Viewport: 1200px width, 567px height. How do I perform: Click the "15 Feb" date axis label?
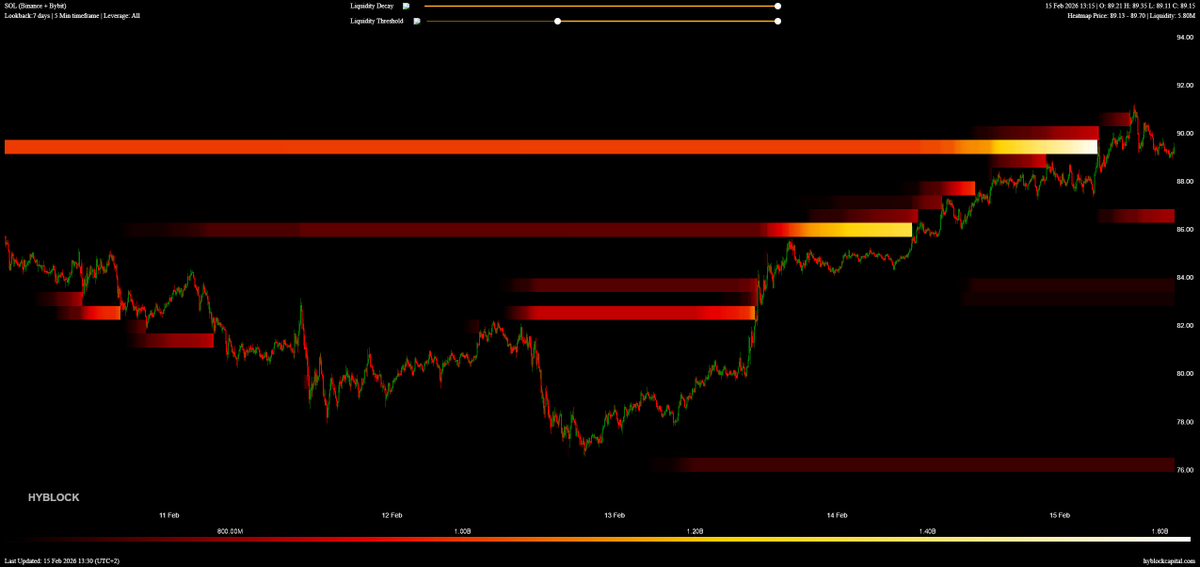point(1060,515)
